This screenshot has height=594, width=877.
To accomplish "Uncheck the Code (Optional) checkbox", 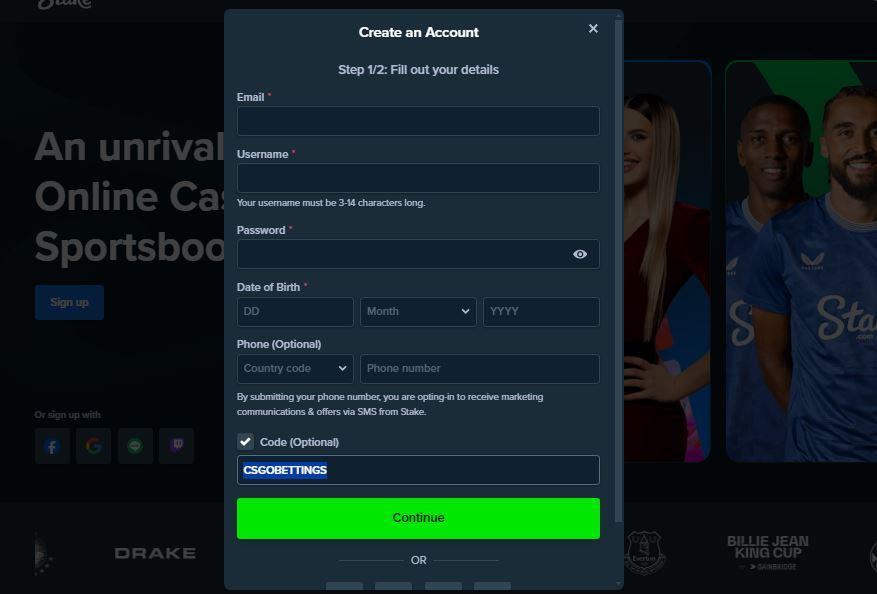I will point(245,442).
